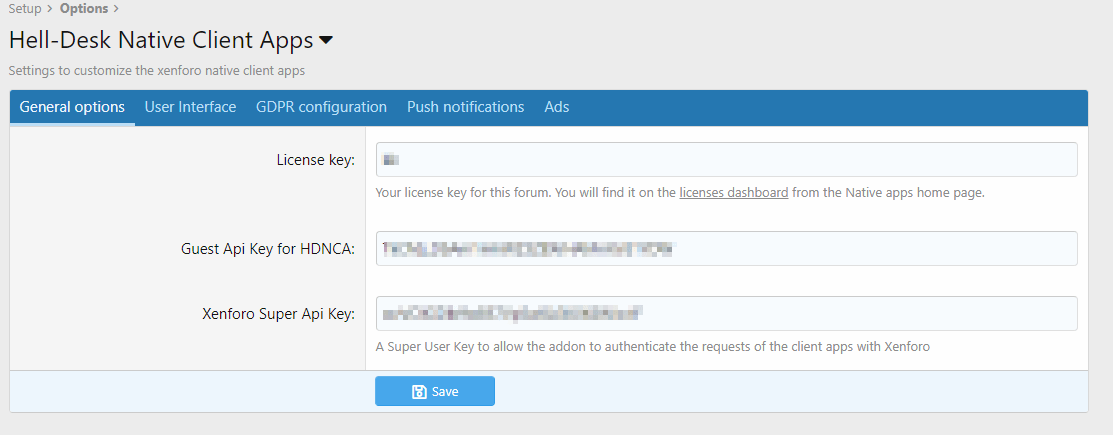Open the Ads tab

click(x=556, y=107)
